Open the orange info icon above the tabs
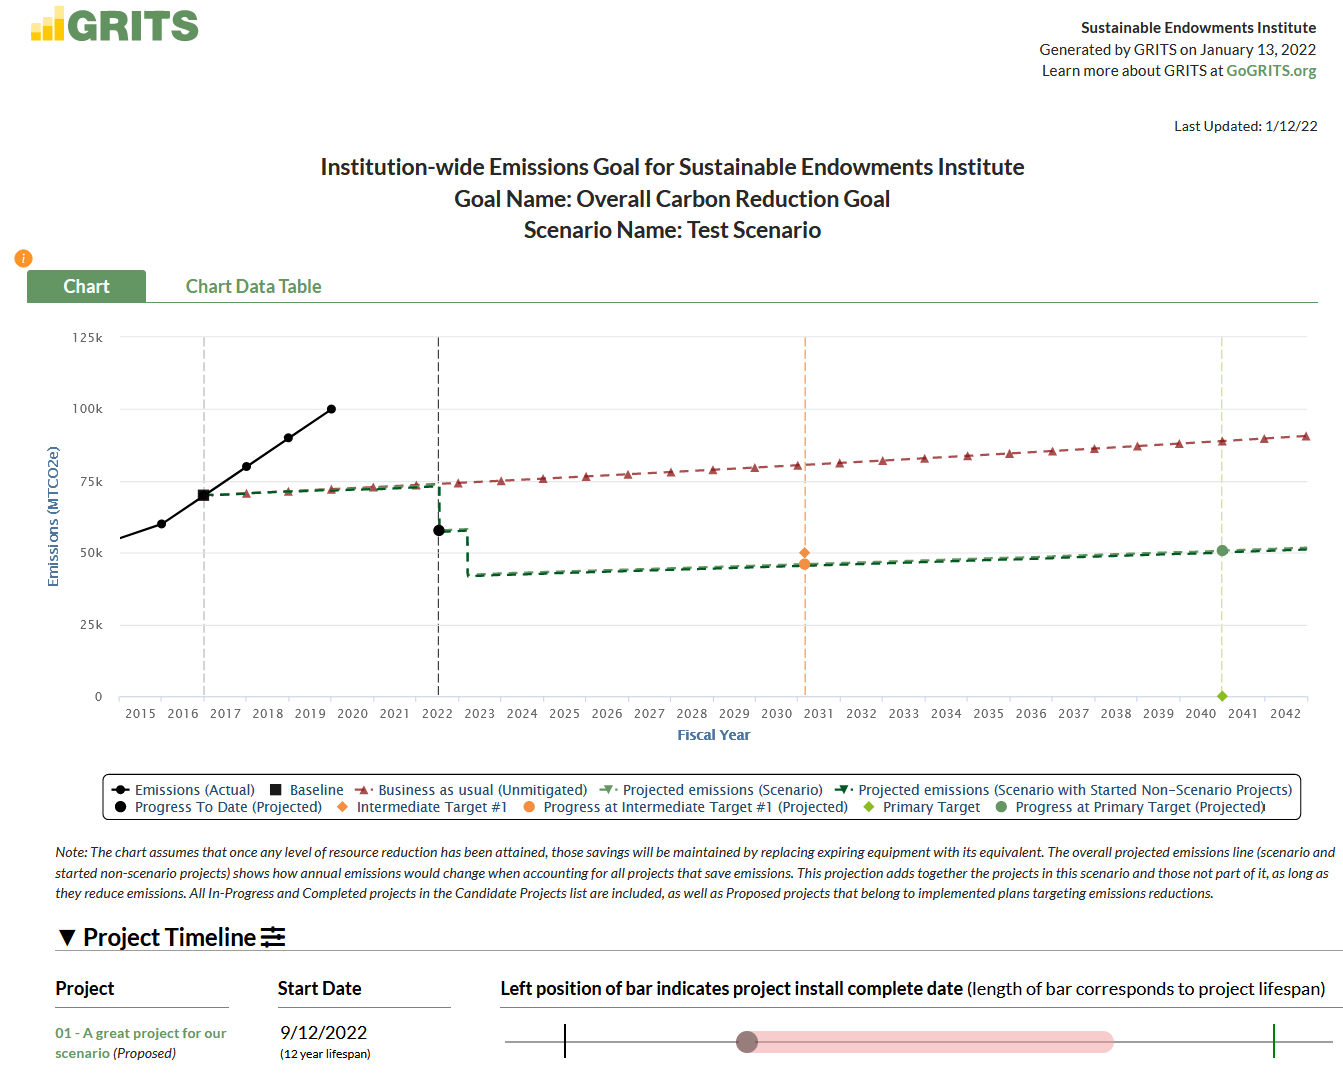This screenshot has height=1077, width=1343. [22, 258]
